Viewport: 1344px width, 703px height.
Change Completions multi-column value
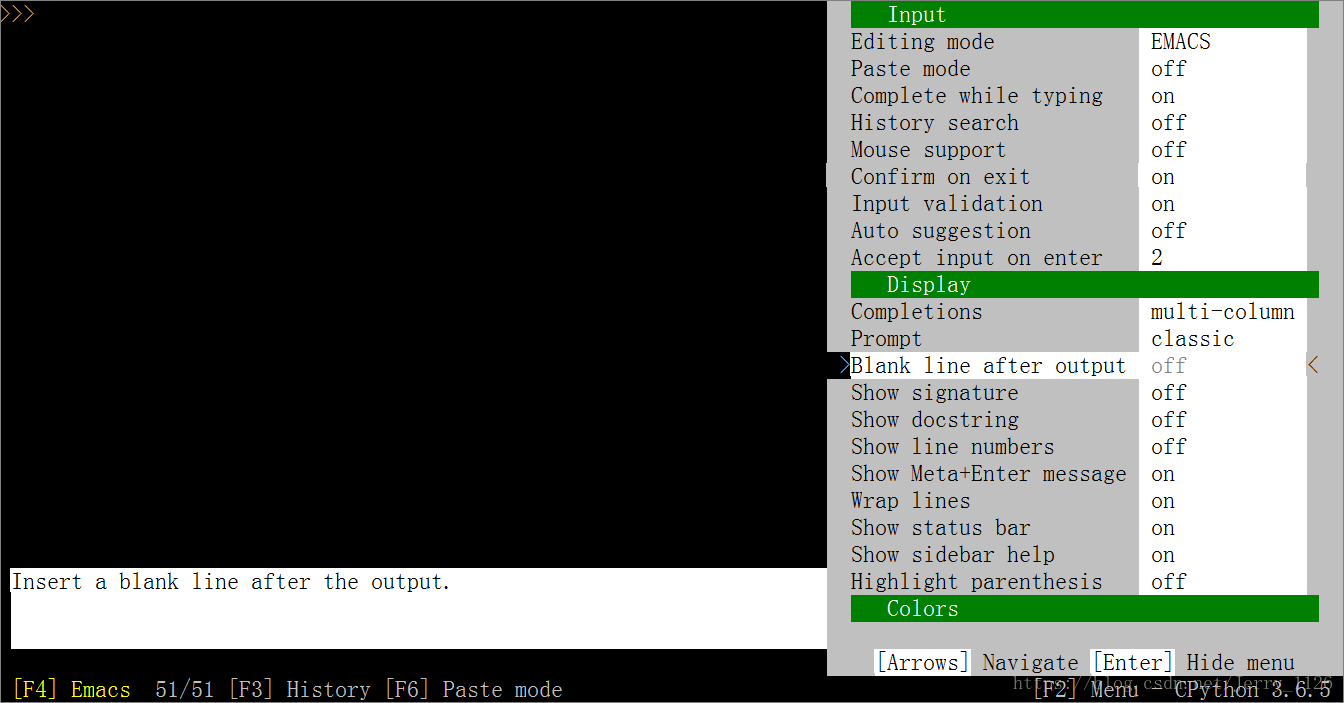coord(1222,312)
